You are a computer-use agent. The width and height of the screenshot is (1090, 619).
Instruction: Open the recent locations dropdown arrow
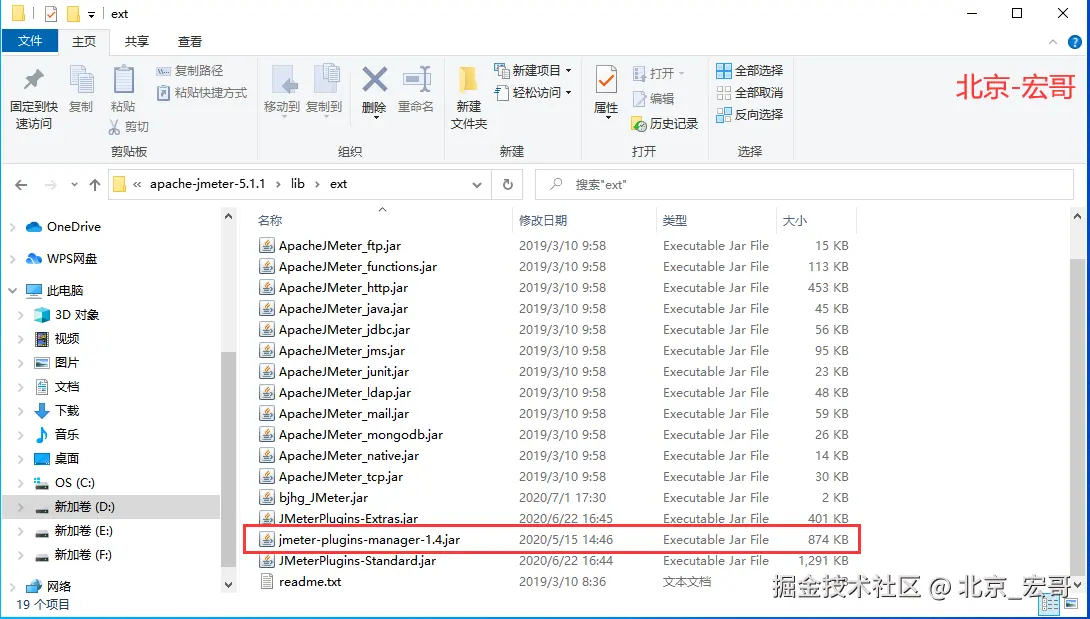click(74, 185)
